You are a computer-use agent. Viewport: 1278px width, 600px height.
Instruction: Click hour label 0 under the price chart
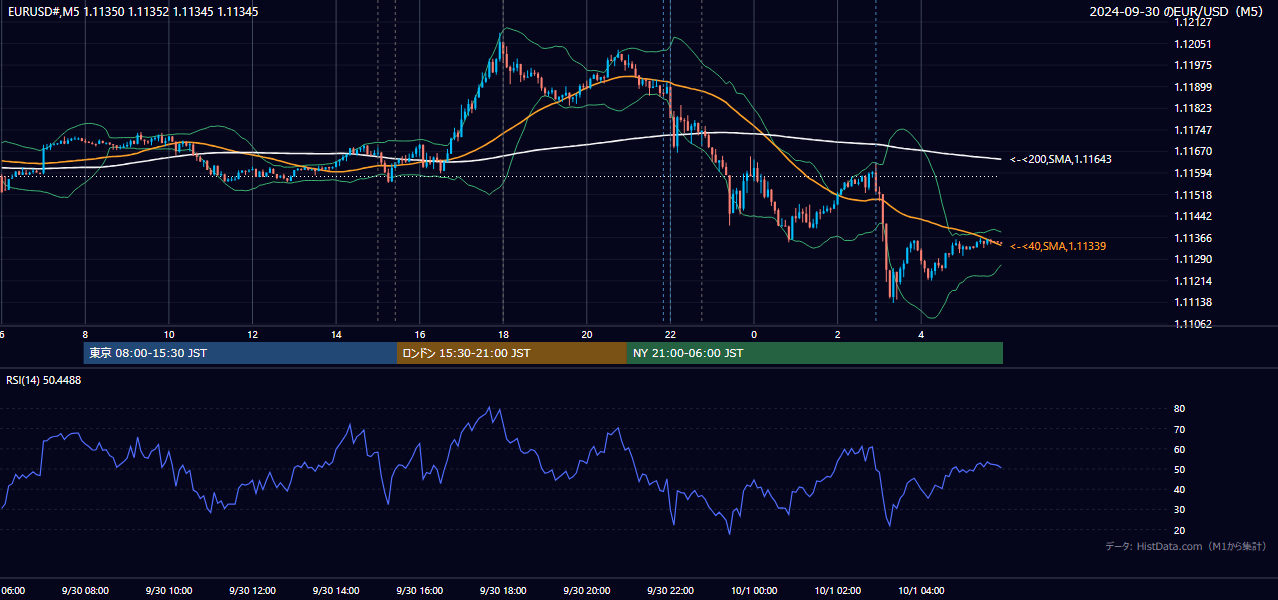[x=754, y=335]
